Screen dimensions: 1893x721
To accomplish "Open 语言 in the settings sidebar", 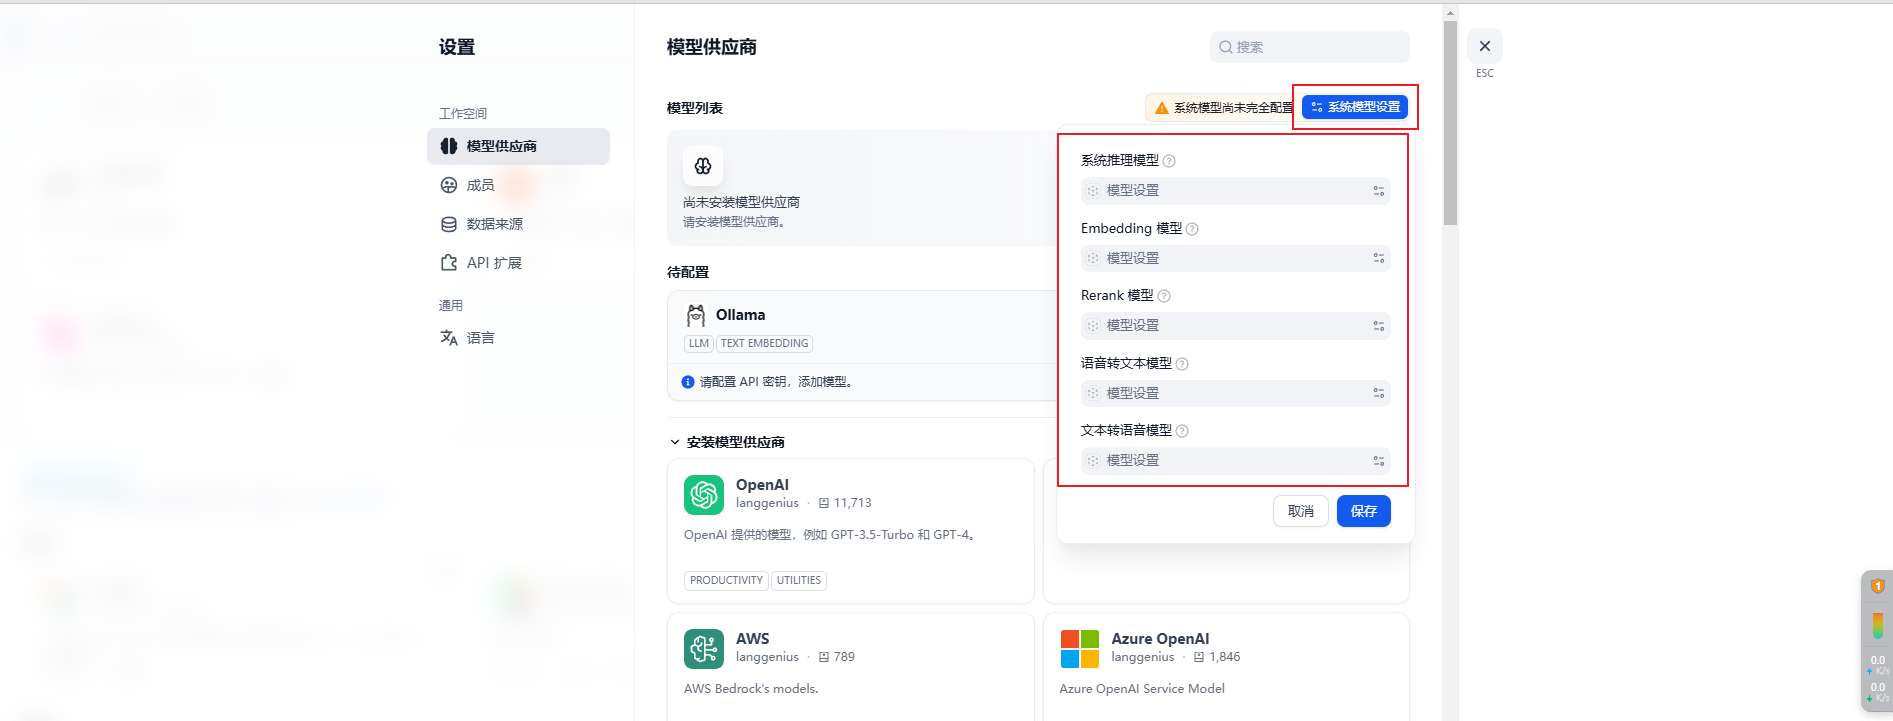I will 518,338.
